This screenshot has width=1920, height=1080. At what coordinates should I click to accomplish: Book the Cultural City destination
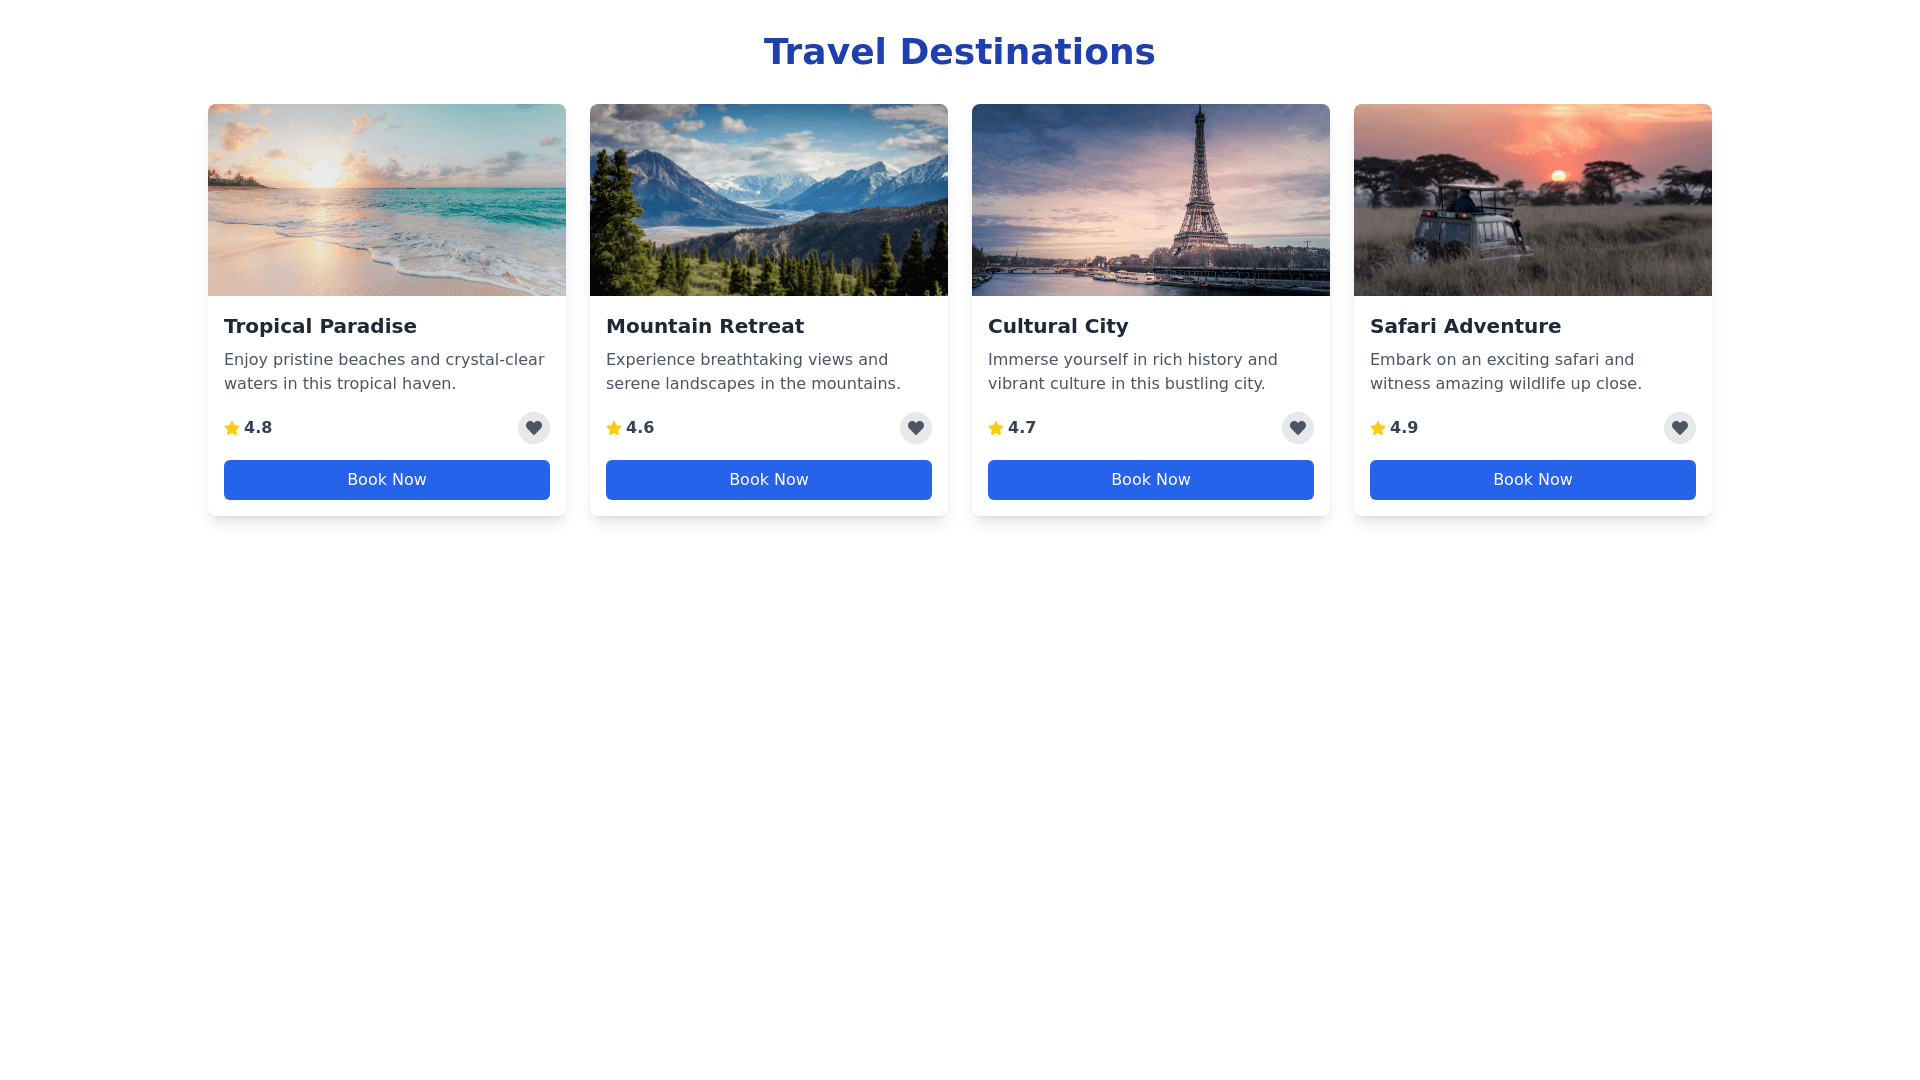(x=1151, y=480)
